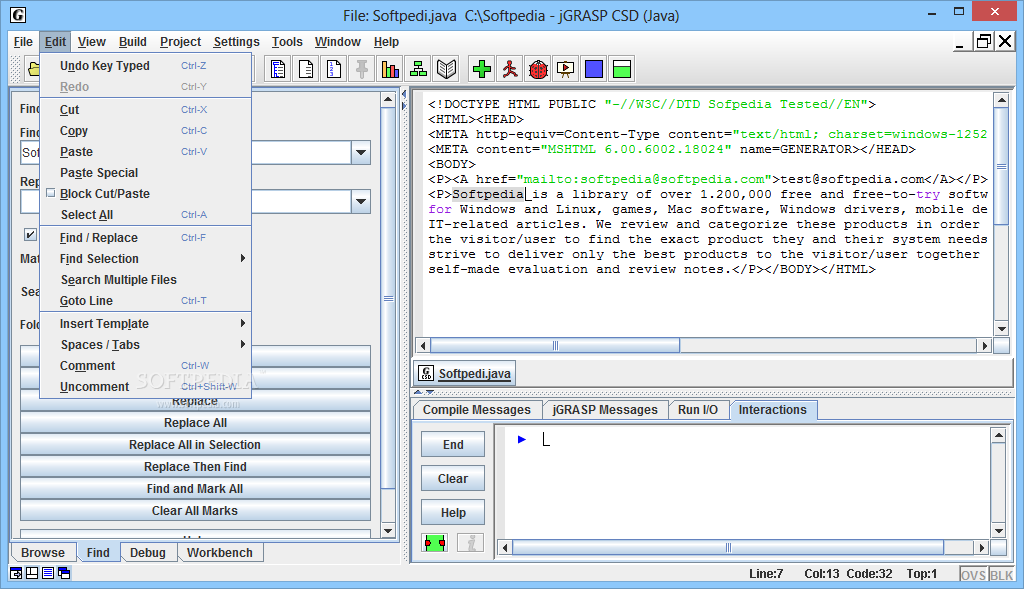Click the Find panel scroll-up arrow

(388, 100)
